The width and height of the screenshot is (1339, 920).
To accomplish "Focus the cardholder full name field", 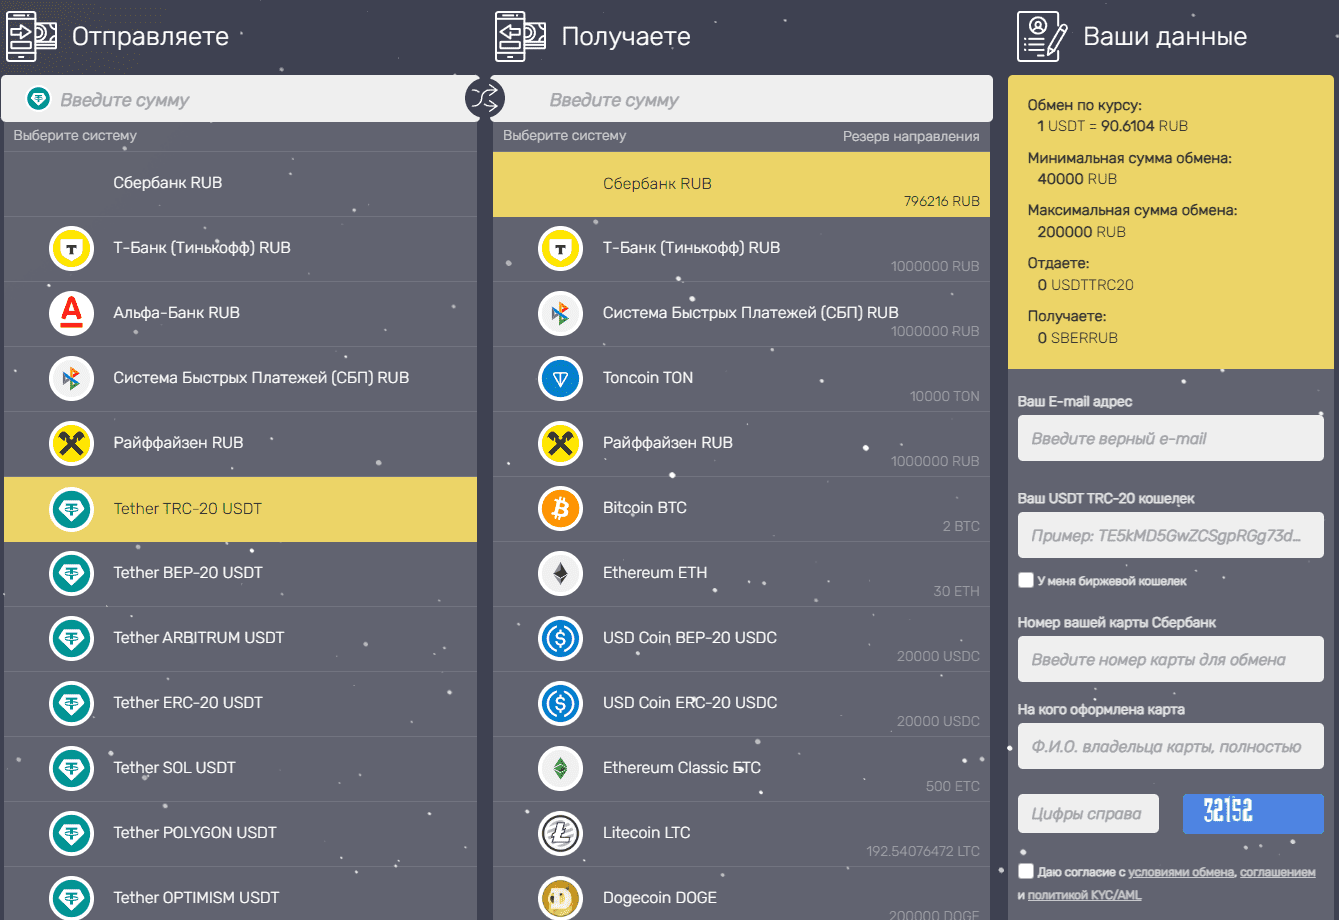I will (x=1171, y=746).
